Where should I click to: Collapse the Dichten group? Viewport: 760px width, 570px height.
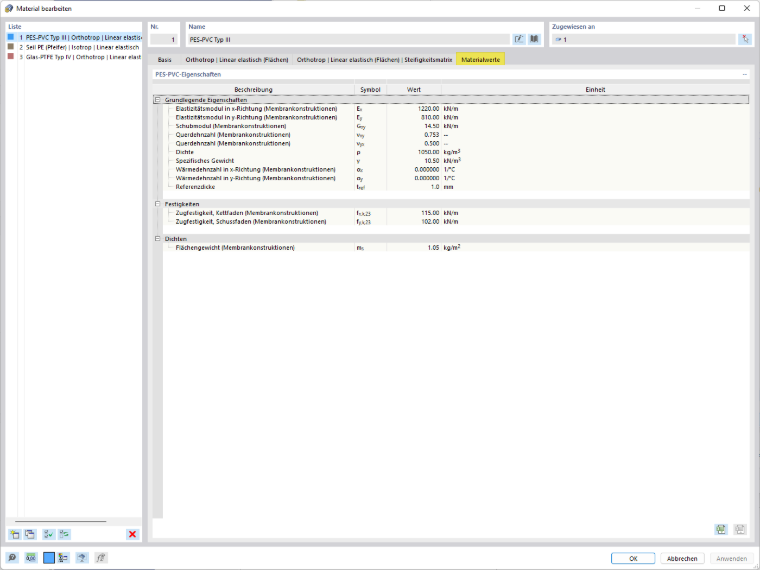click(158, 239)
